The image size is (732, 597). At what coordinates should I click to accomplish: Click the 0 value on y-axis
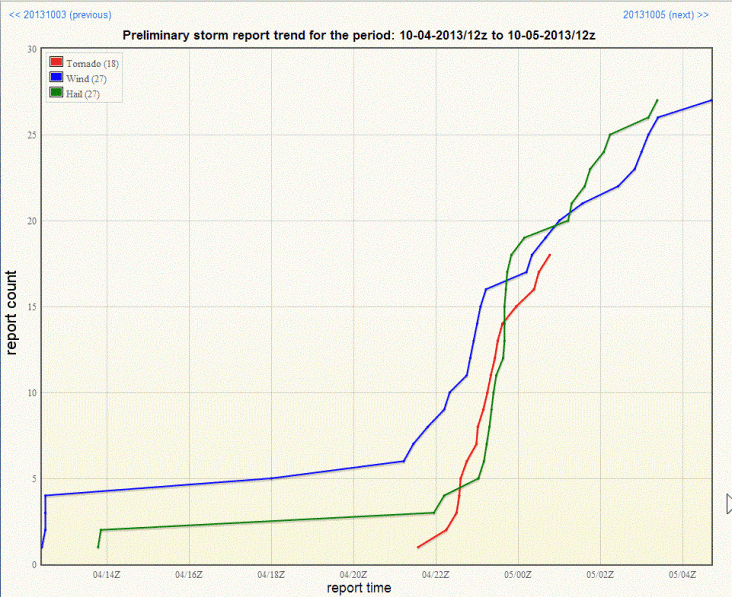34,564
